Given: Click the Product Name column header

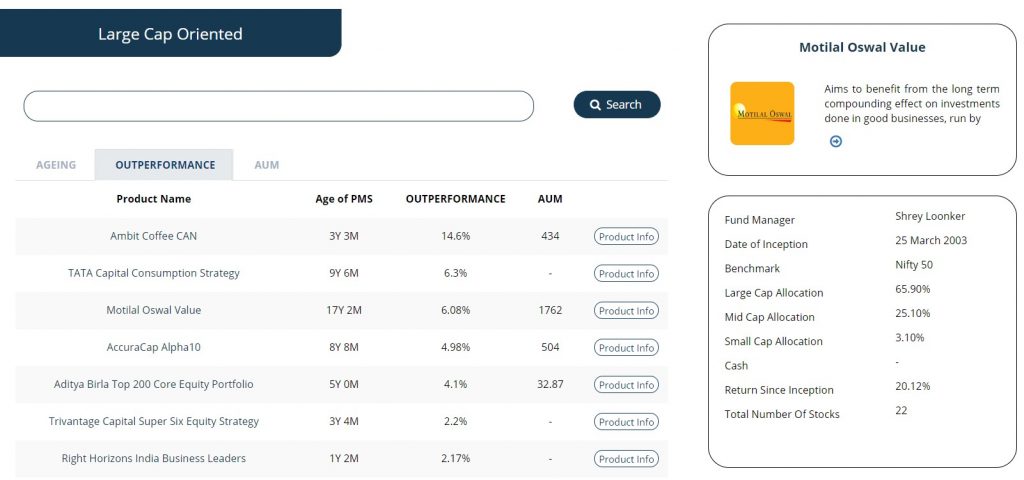Looking at the screenshot, I should [153, 199].
